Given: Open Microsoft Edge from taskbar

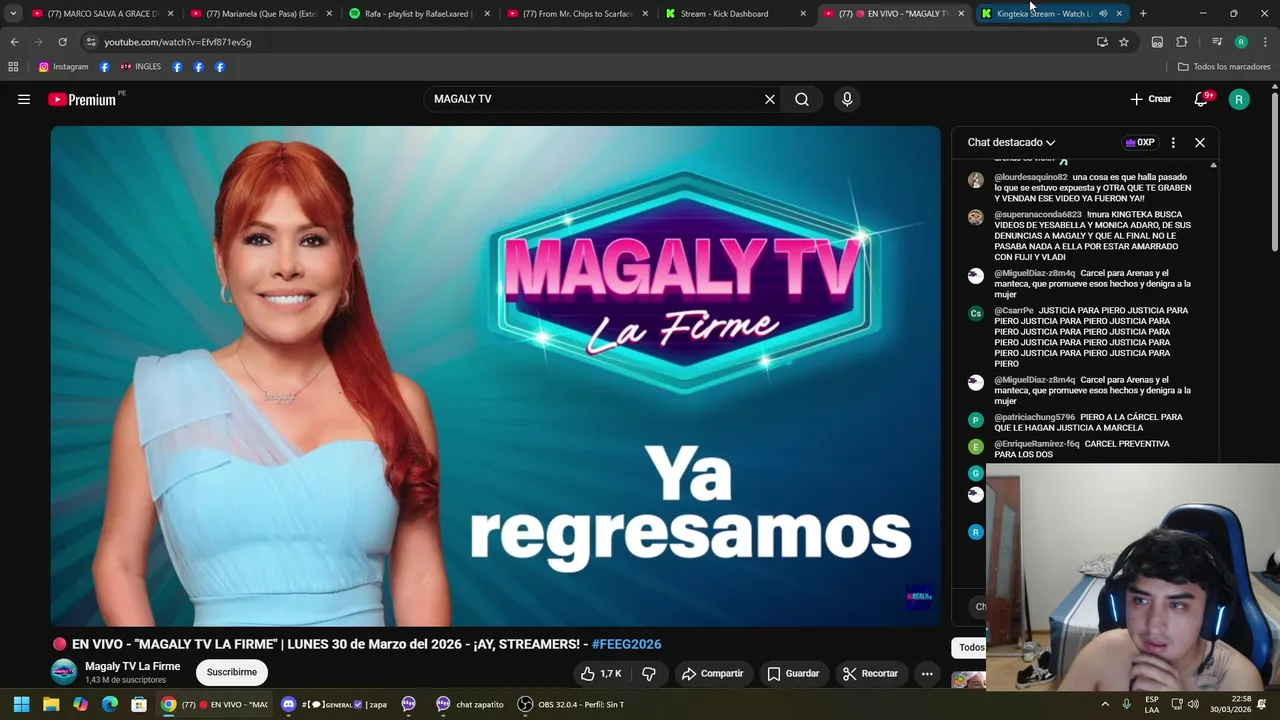Looking at the screenshot, I should pyautogui.click(x=110, y=704).
